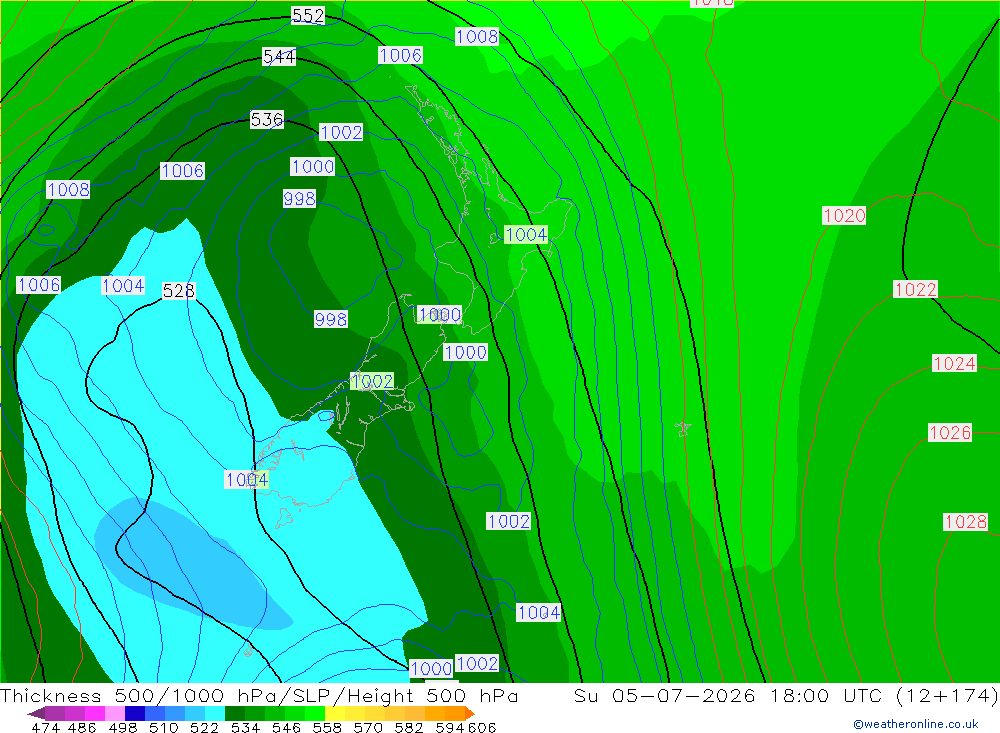Click the legend value 510
The image size is (1000, 733).
click(164, 727)
